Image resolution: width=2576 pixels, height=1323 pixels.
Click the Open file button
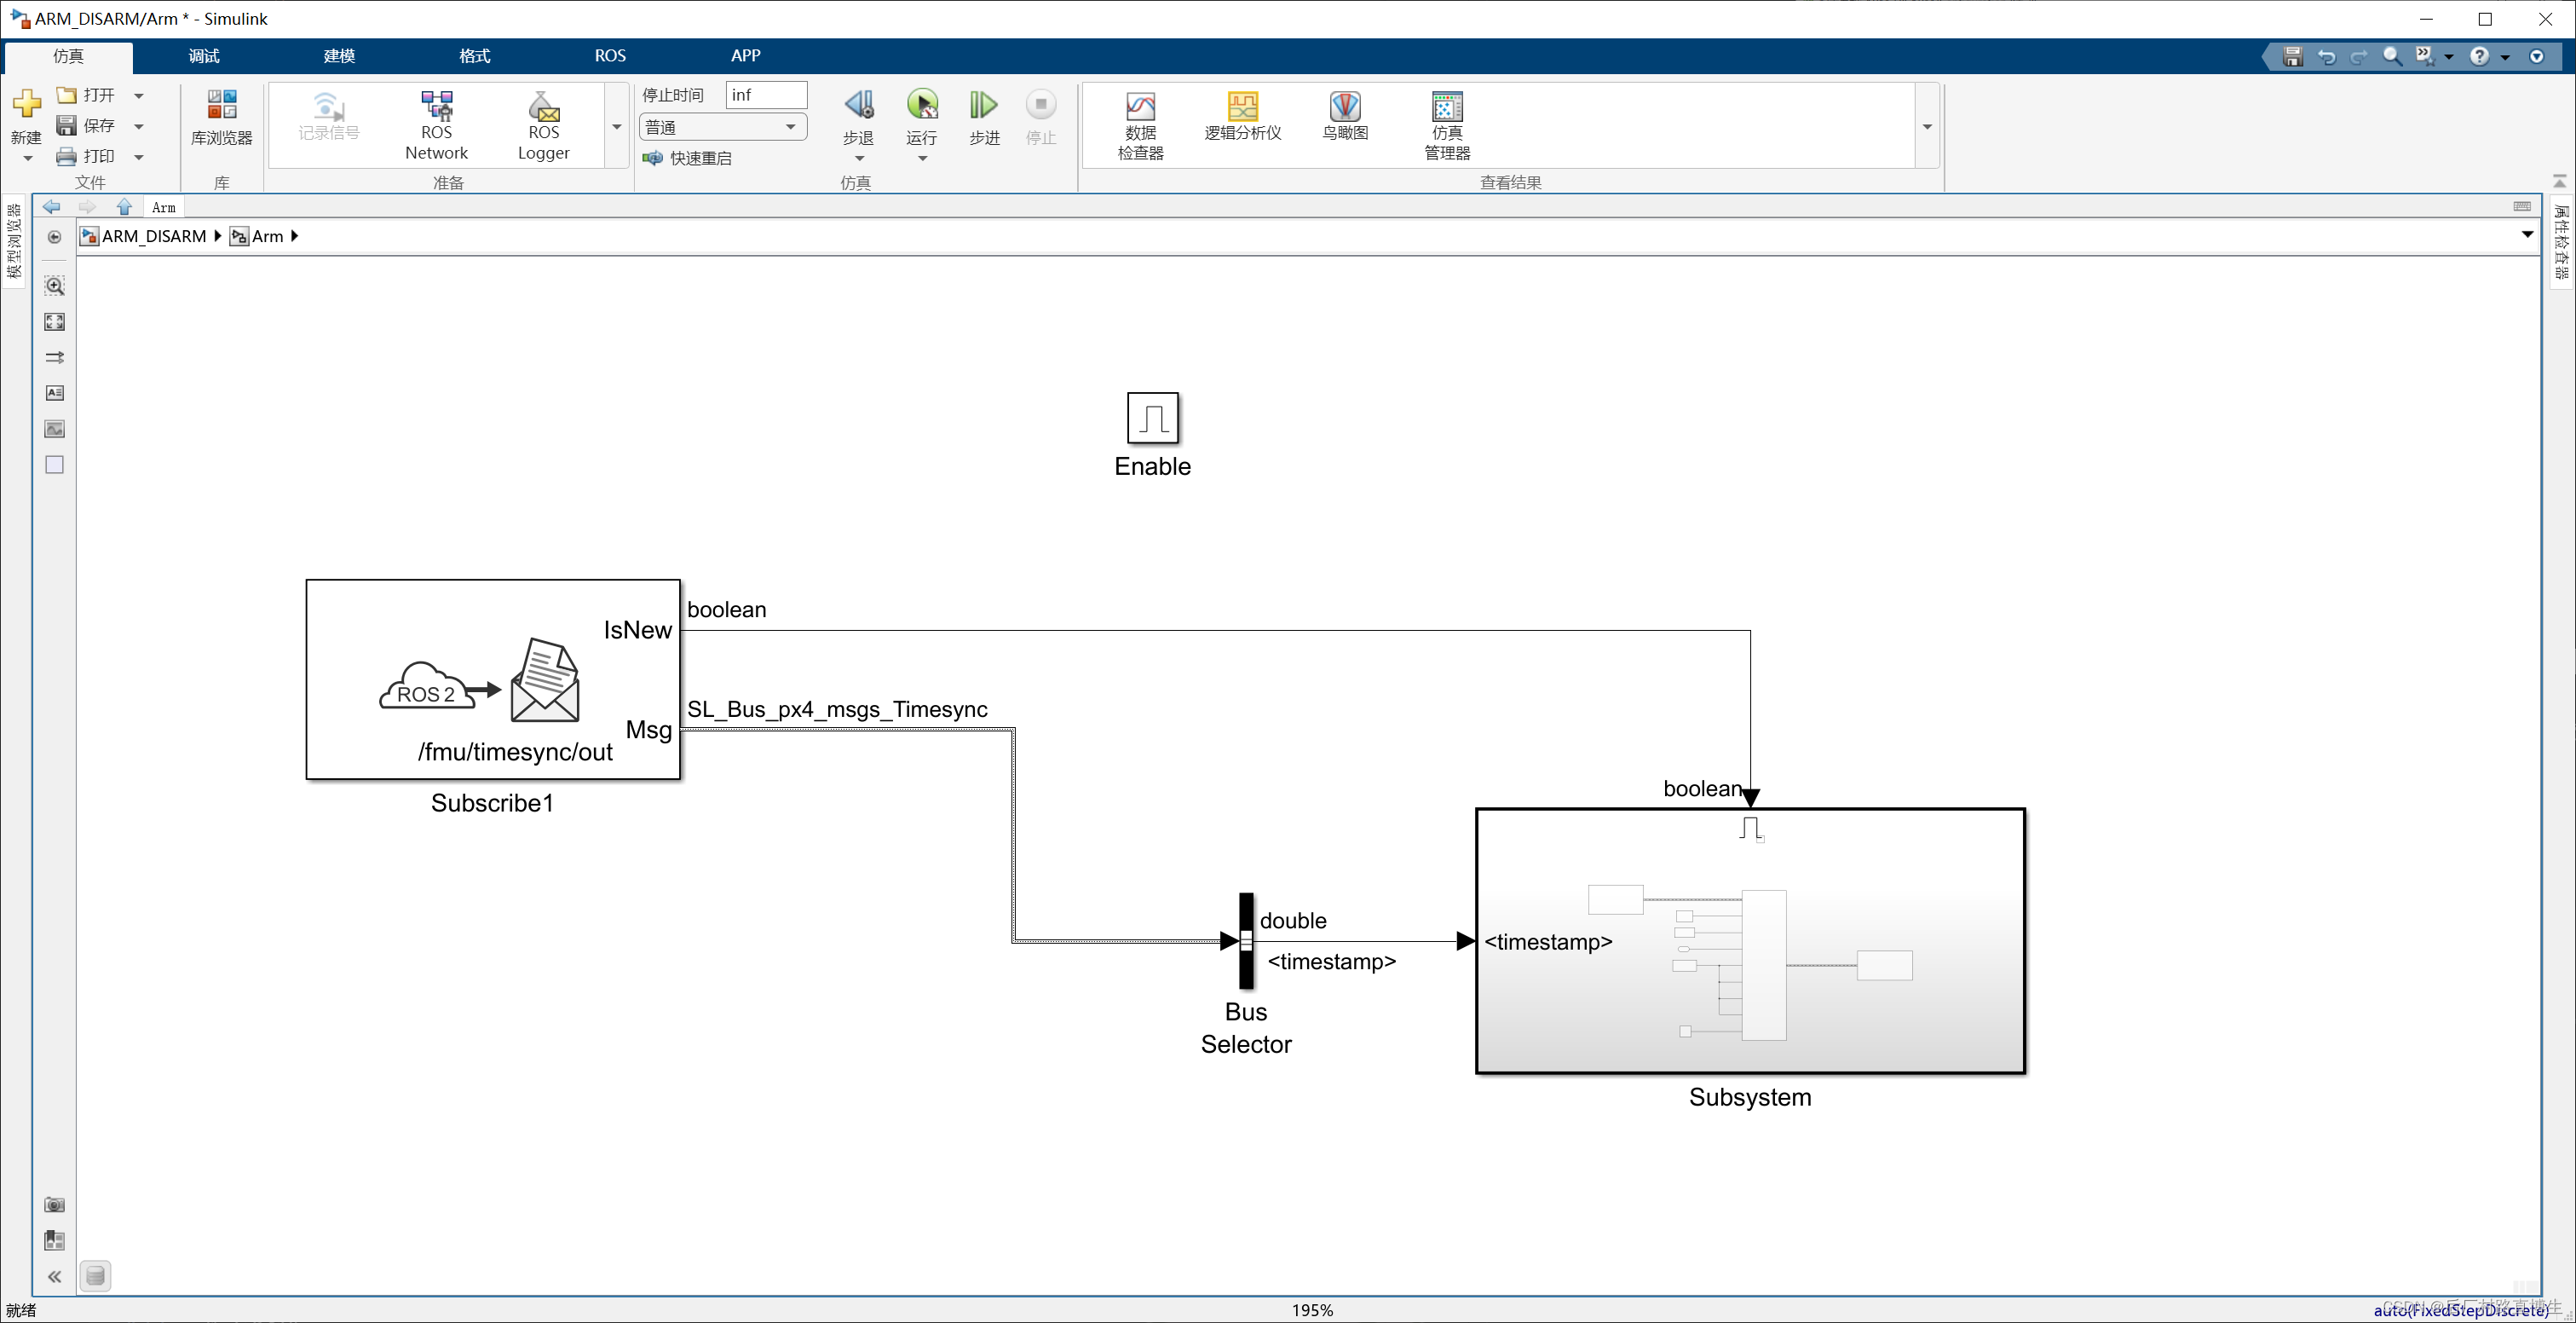(x=86, y=95)
